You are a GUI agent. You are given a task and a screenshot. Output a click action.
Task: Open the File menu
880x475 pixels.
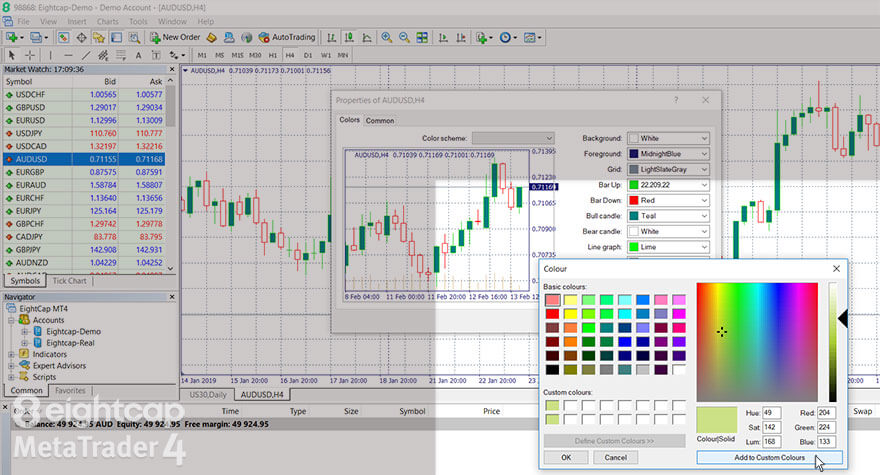pos(24,21)
